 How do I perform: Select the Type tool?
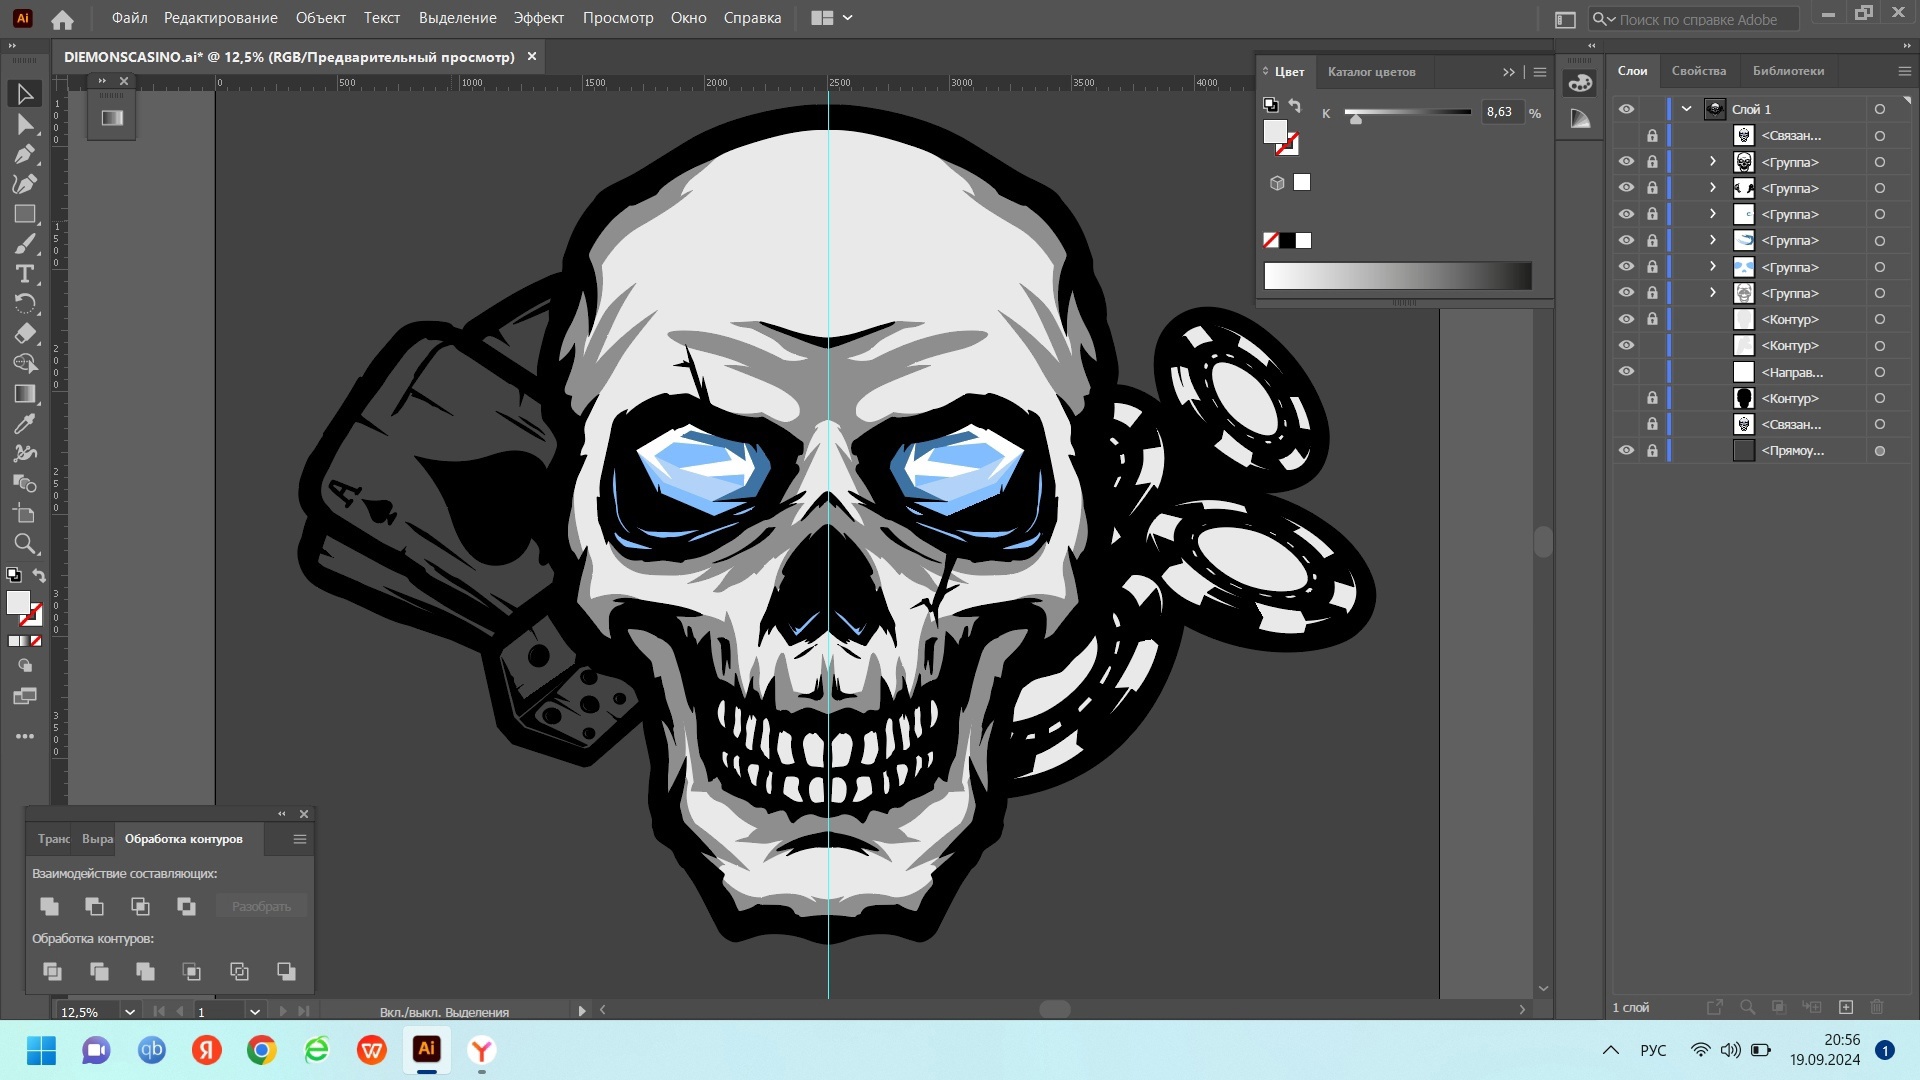25,274
